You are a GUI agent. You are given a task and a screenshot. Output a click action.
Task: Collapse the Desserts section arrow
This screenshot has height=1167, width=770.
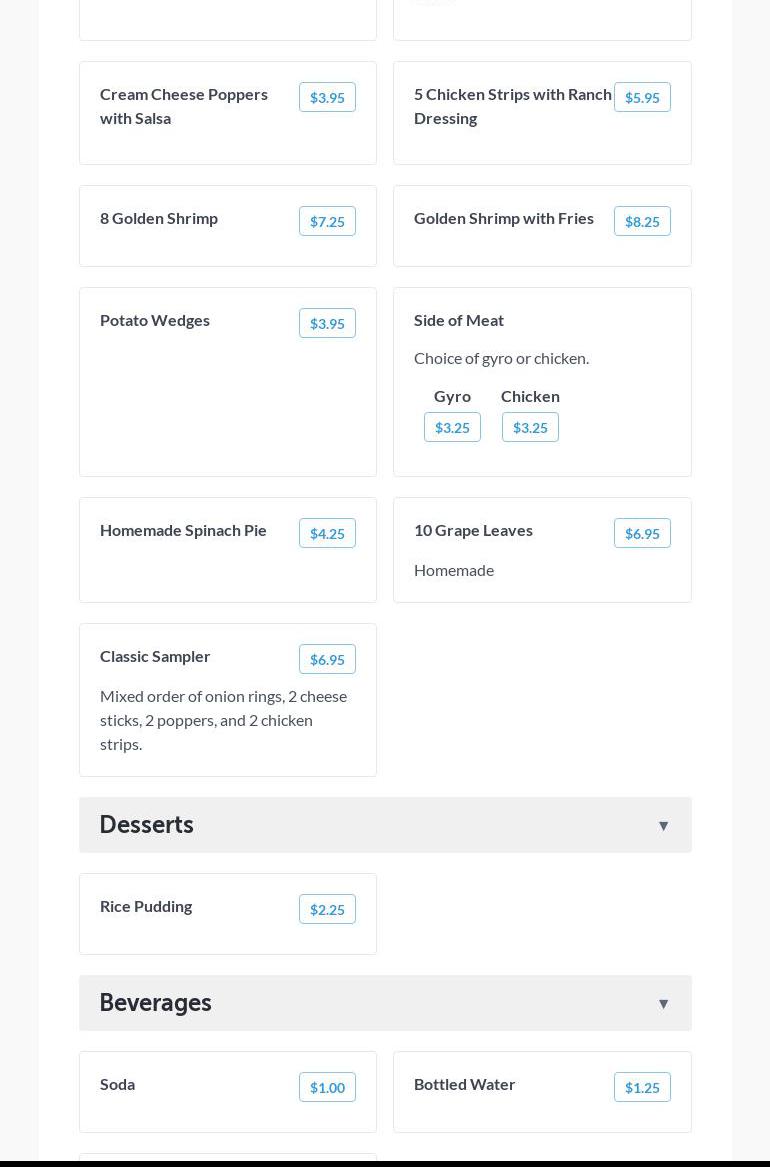click(x=663, y=825)
